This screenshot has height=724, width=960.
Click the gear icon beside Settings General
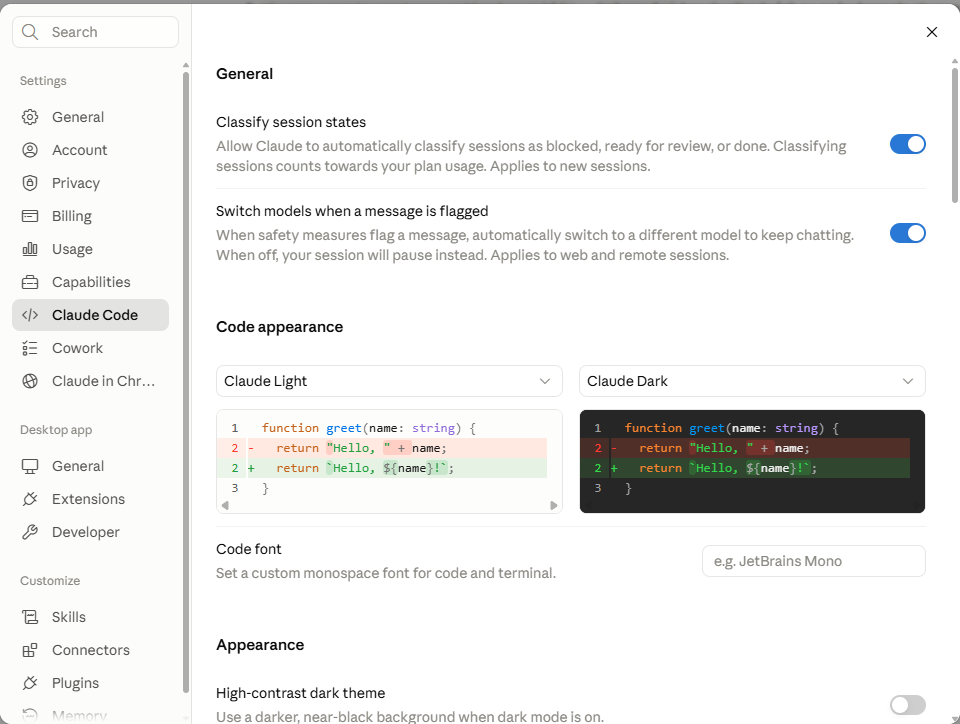tap(30, 117)
